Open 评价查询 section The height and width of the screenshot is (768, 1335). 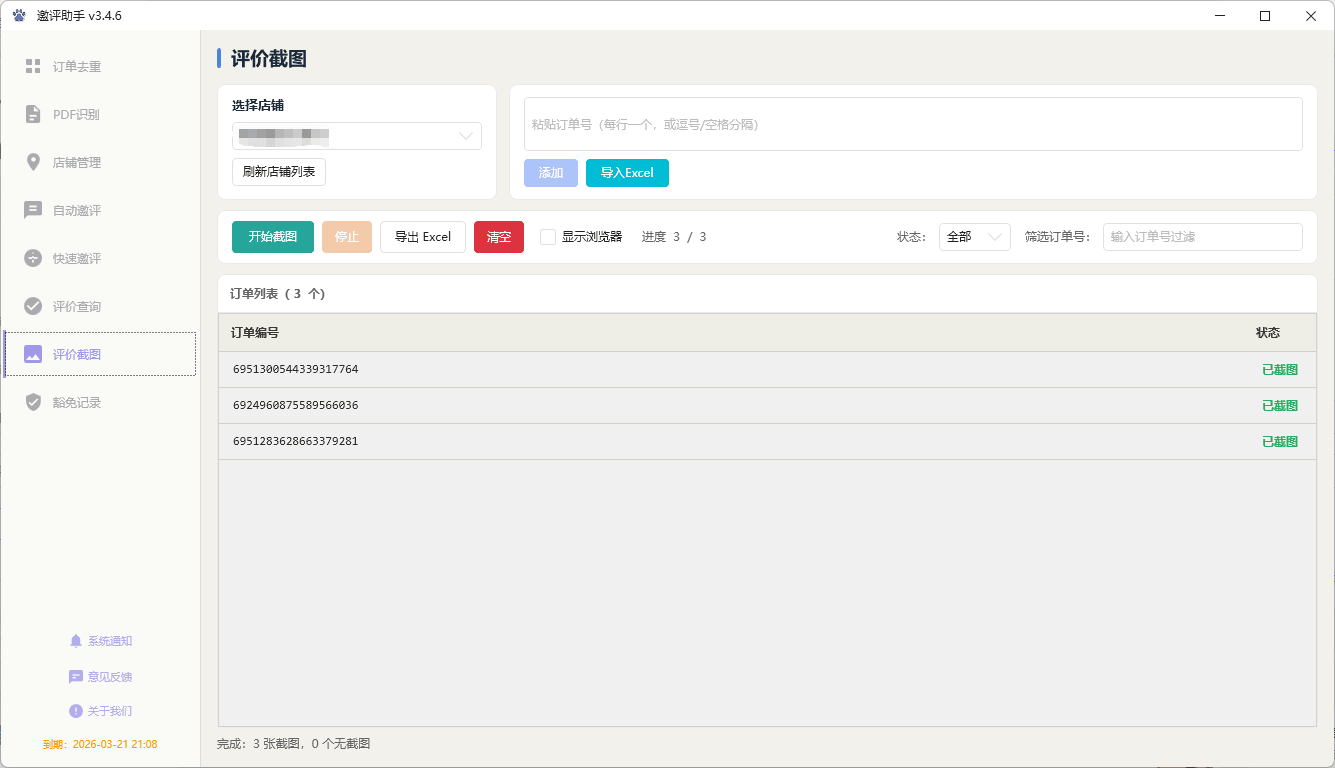[x=100, y=306]
